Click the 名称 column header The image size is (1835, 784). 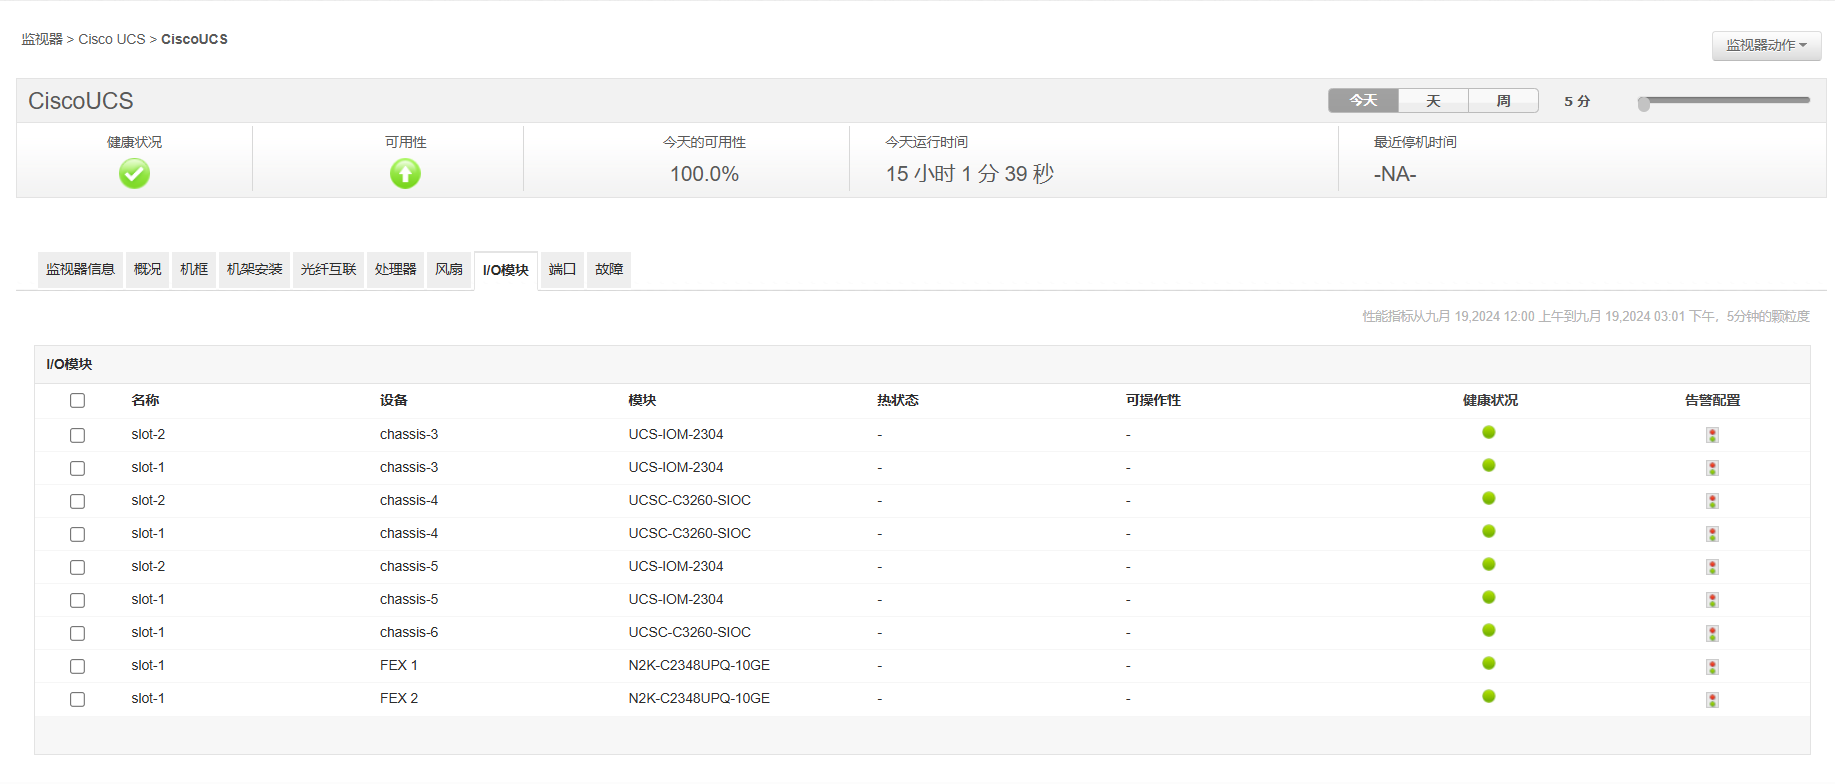(145, 401)
